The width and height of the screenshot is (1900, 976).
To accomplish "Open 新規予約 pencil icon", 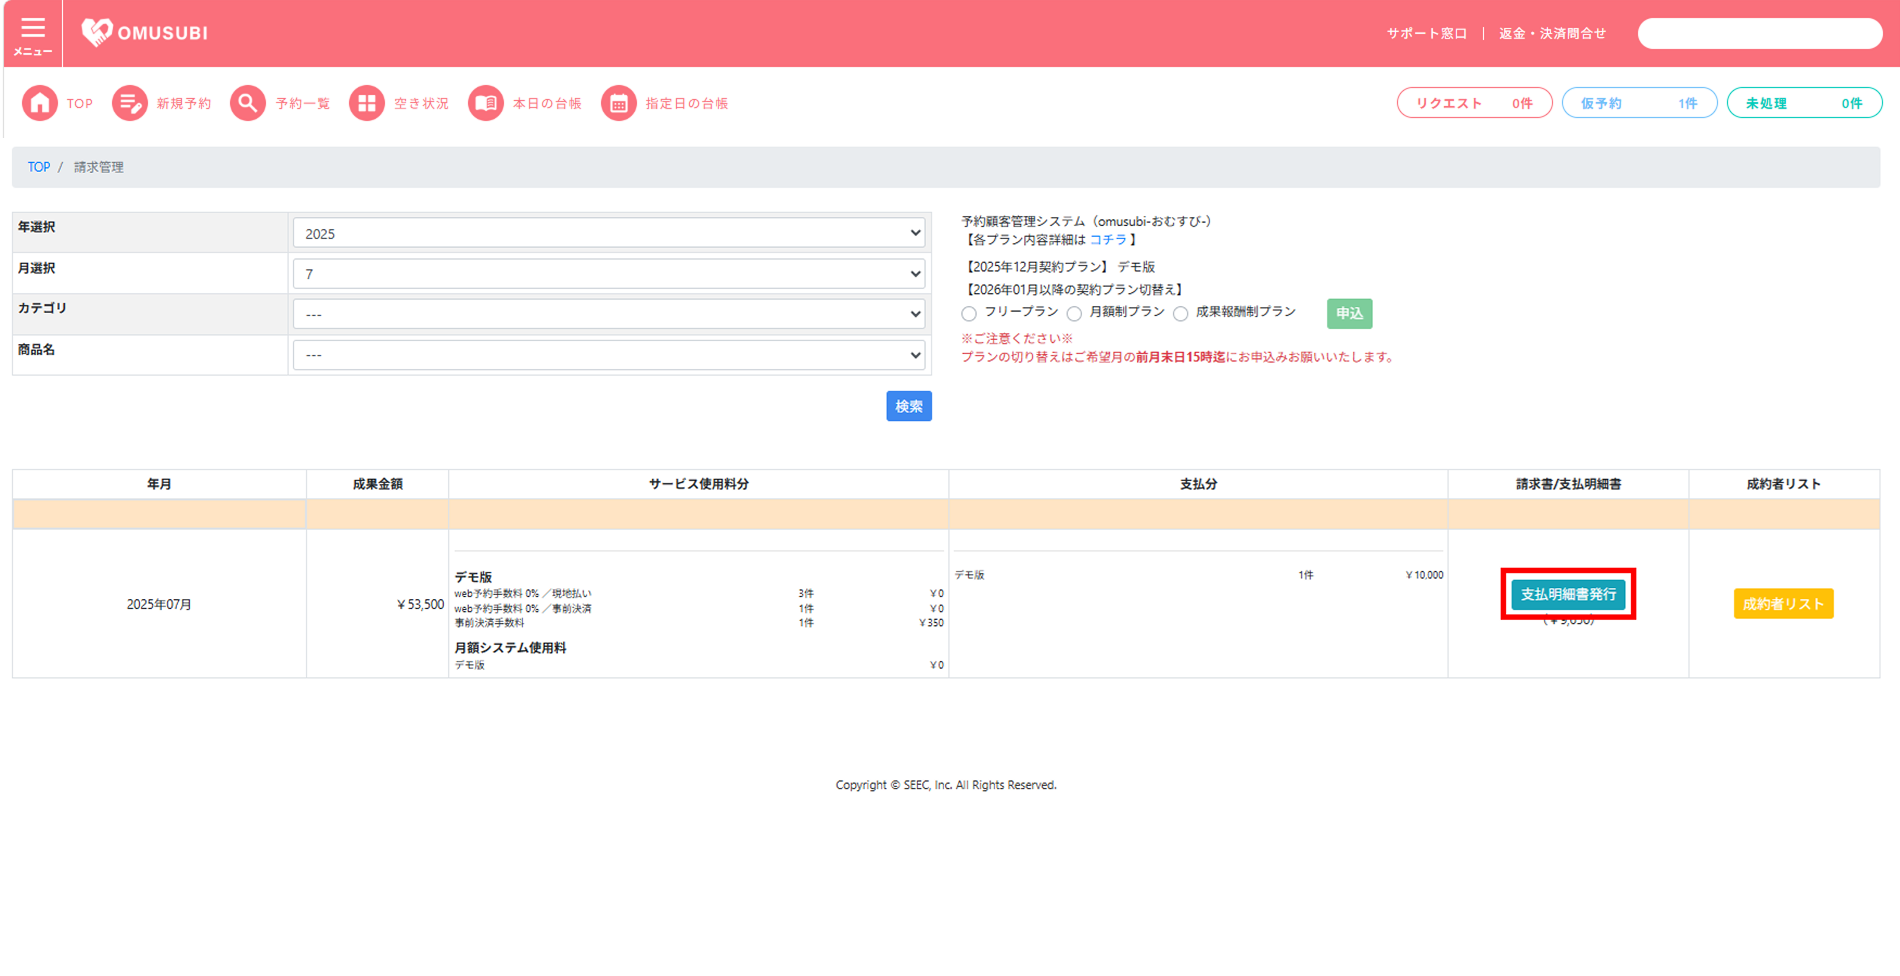I will [130, 103].
